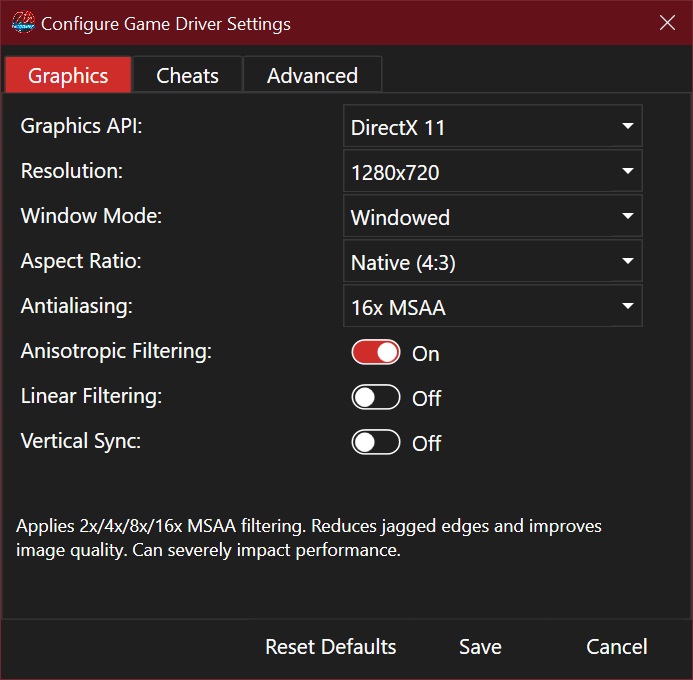
Task: Expand the Aspect Ratio dropdown showing Native (4:3)
Action: click(492, 261)
